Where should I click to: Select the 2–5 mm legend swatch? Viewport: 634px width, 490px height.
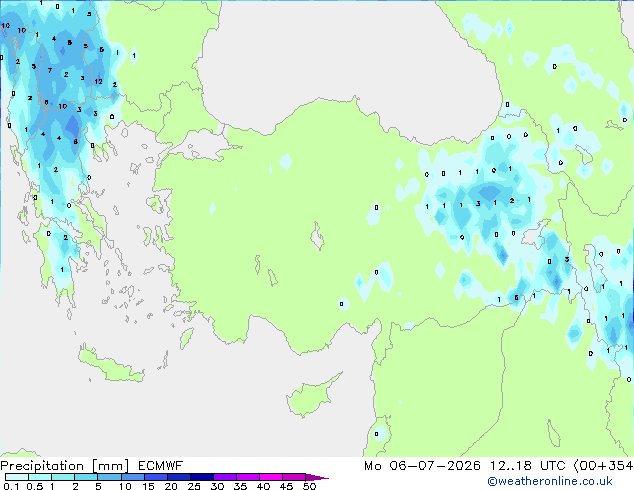click(x=86, y=477)
